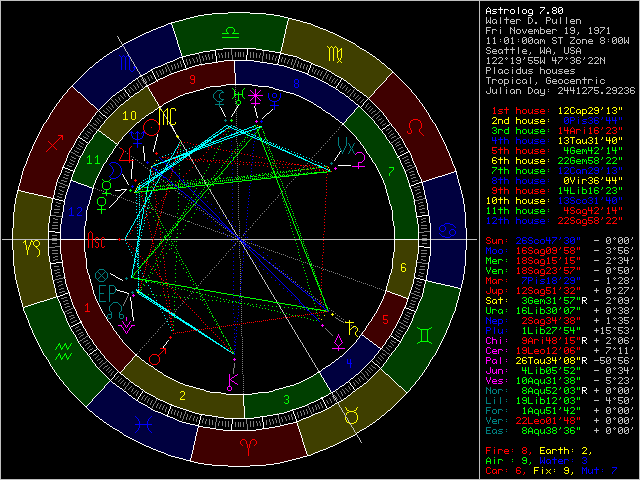Select the green Aquarius wave glyph

click(x=63, y=348)
